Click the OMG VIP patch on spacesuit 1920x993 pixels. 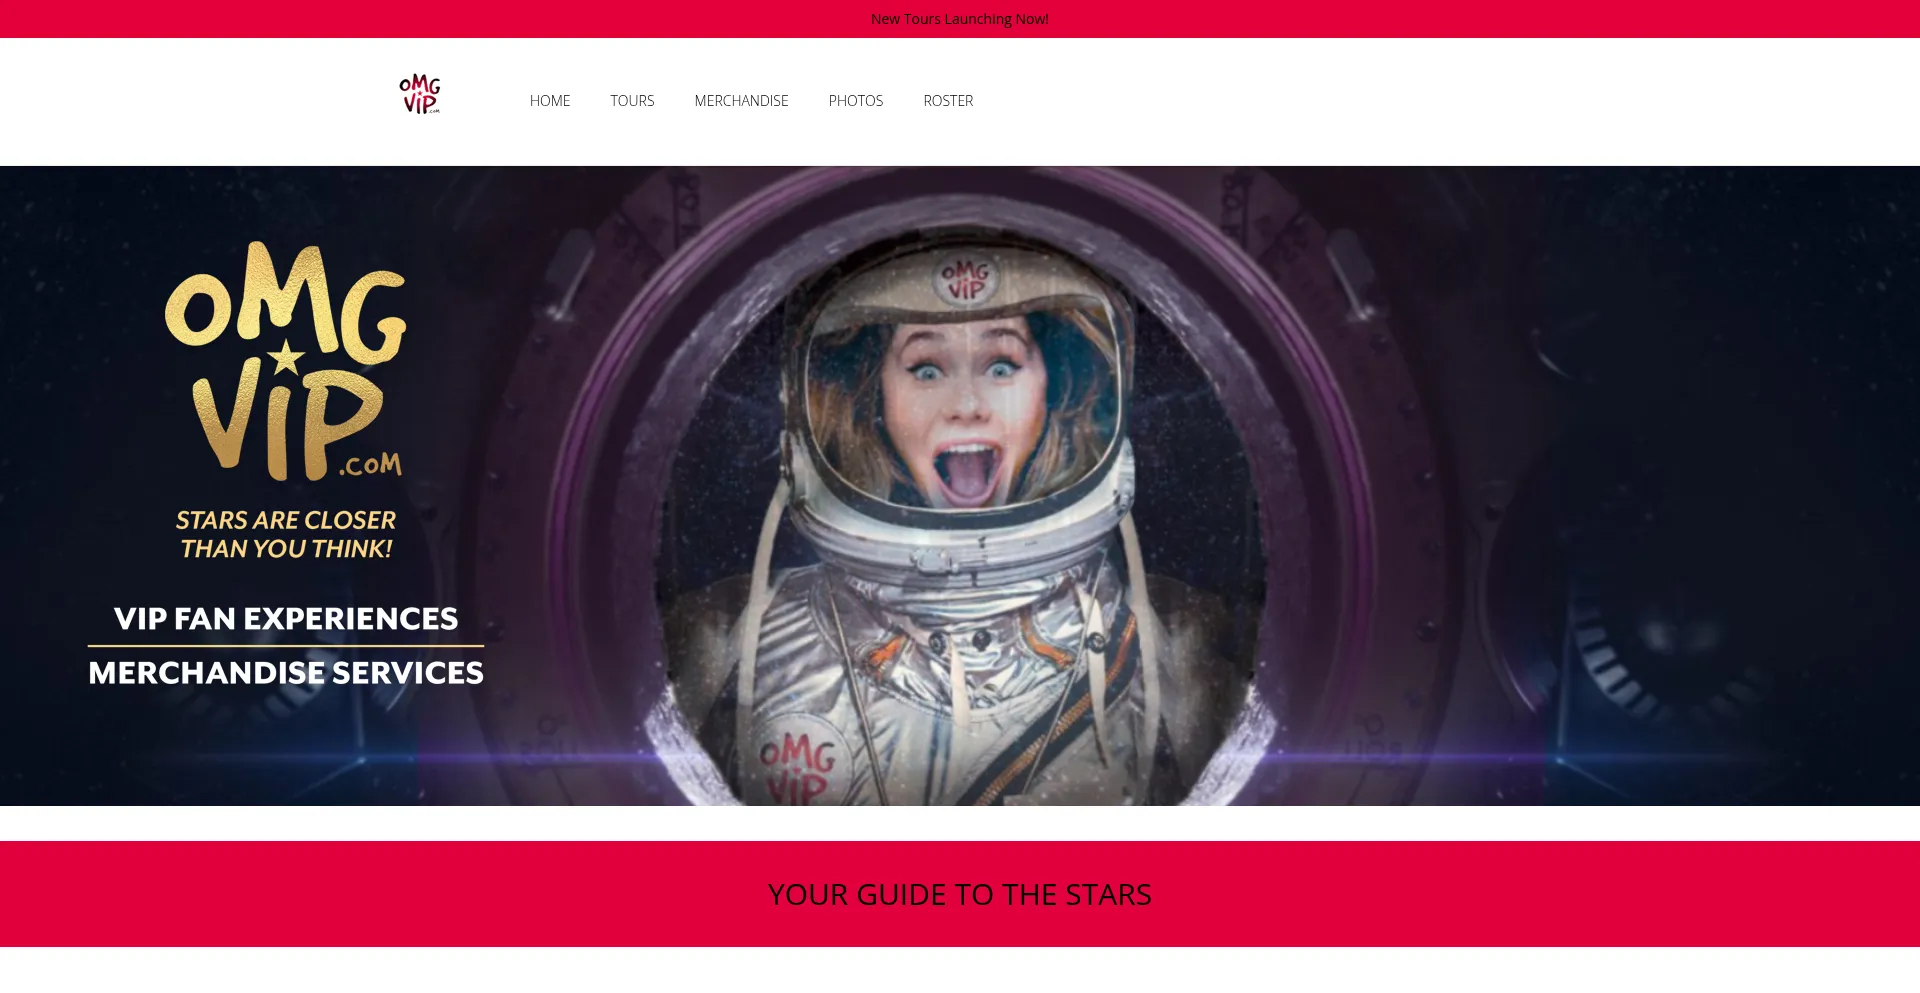pyautogui.click(x=797, y=764)
